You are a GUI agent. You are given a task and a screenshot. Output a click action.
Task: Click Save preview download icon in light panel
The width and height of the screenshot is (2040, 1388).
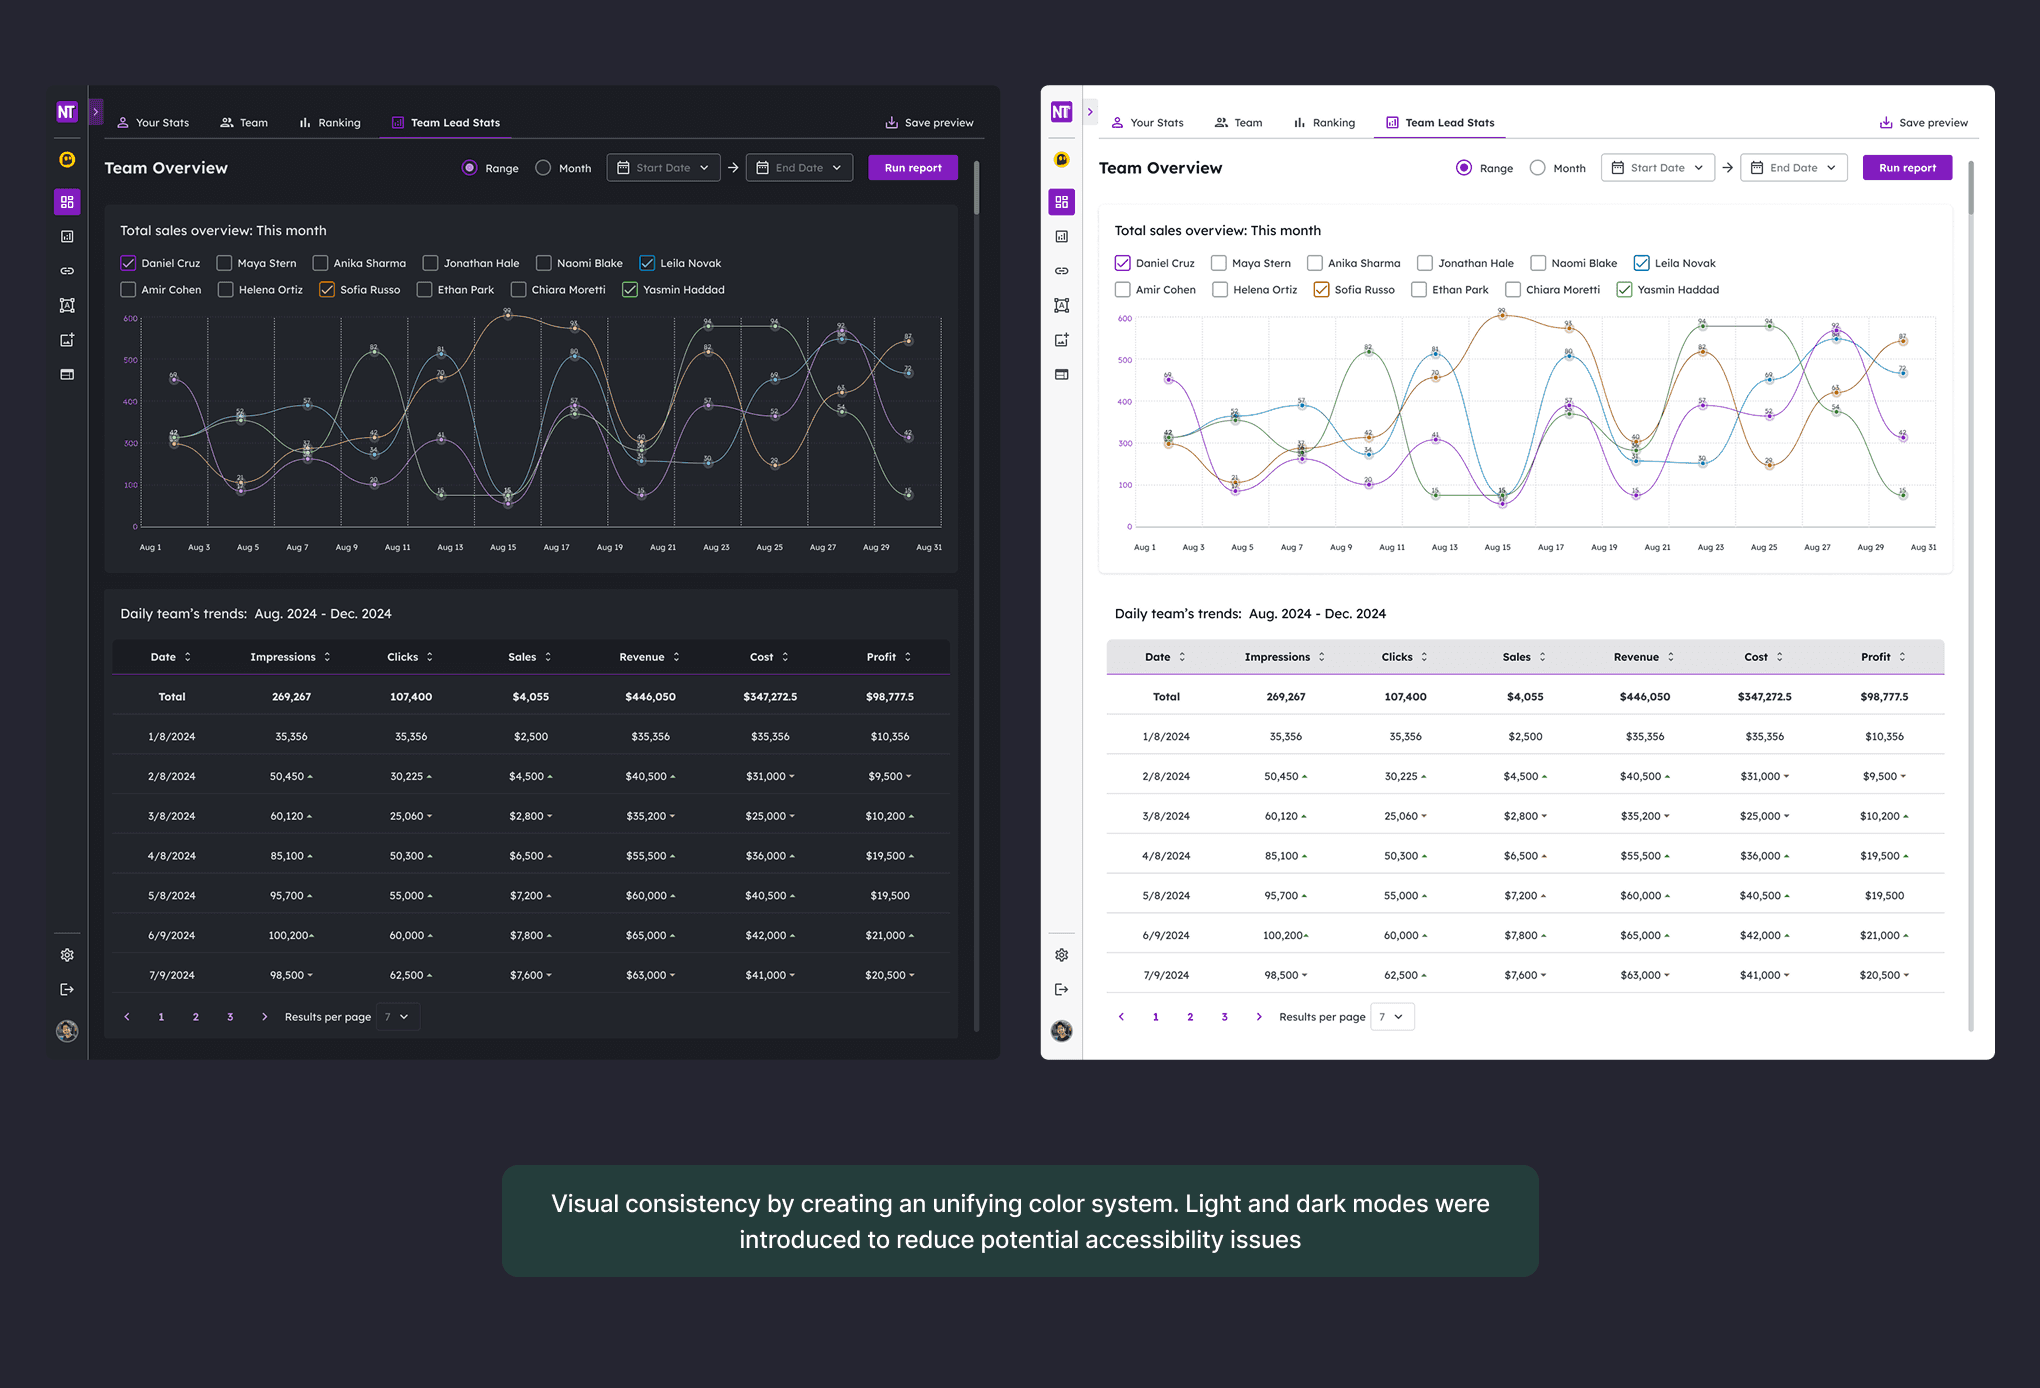click(x=1885, y=123)
